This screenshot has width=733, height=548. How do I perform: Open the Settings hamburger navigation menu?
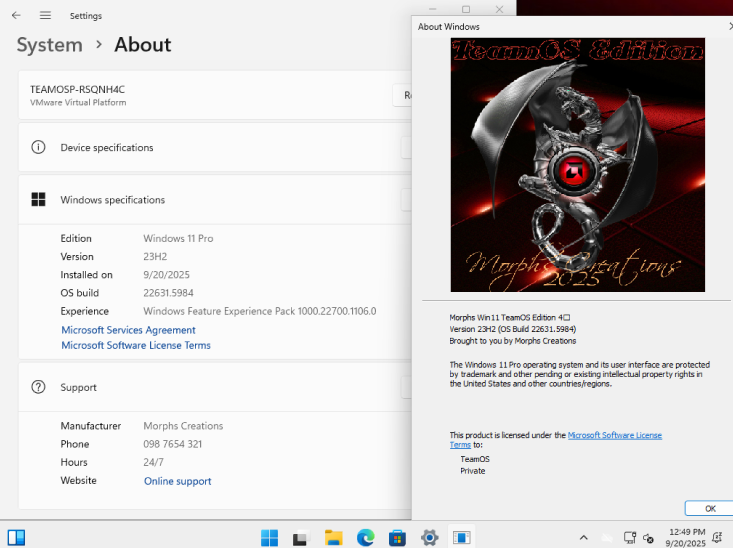tap(45, 15)
